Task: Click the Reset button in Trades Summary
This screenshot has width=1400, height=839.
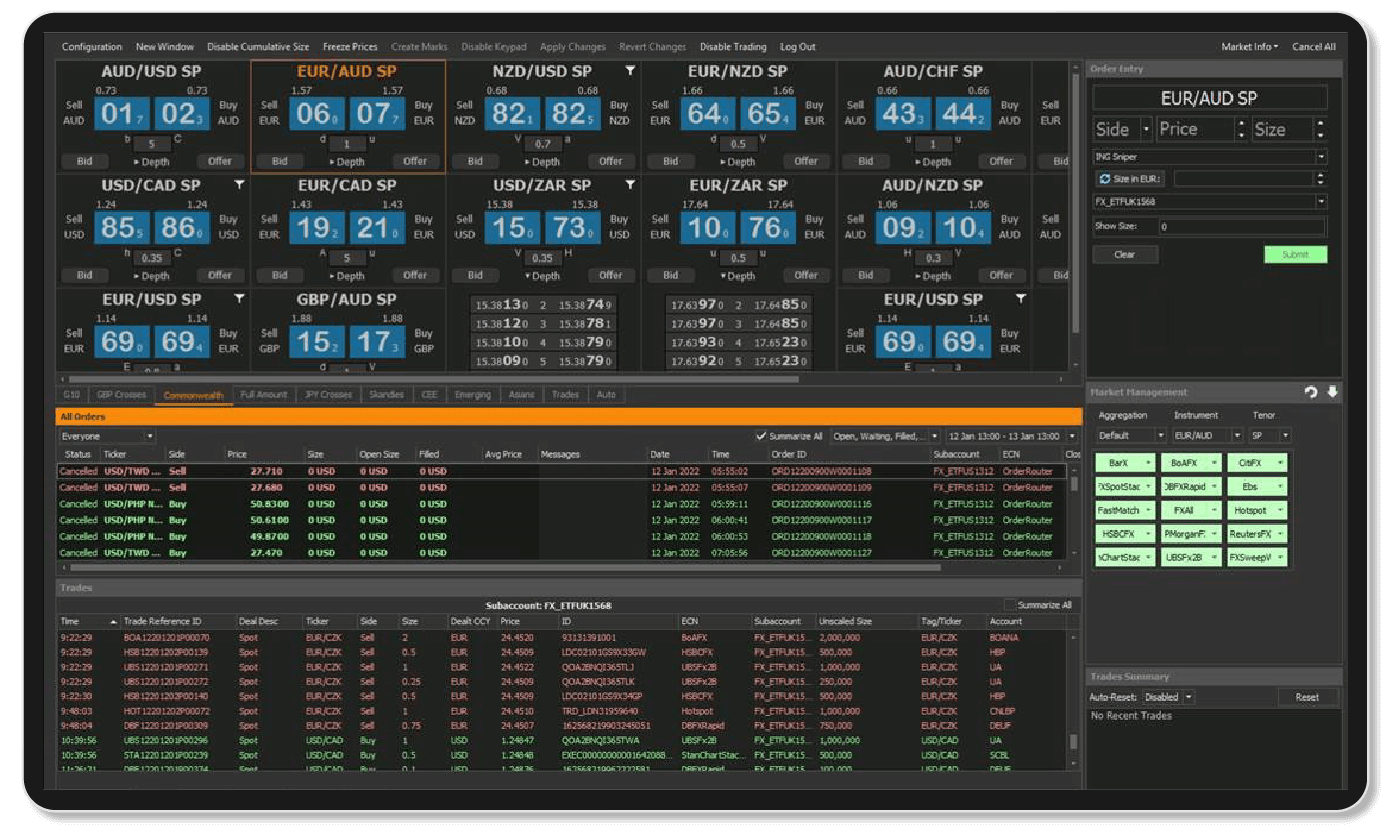Action: [x=1307, y=697]
